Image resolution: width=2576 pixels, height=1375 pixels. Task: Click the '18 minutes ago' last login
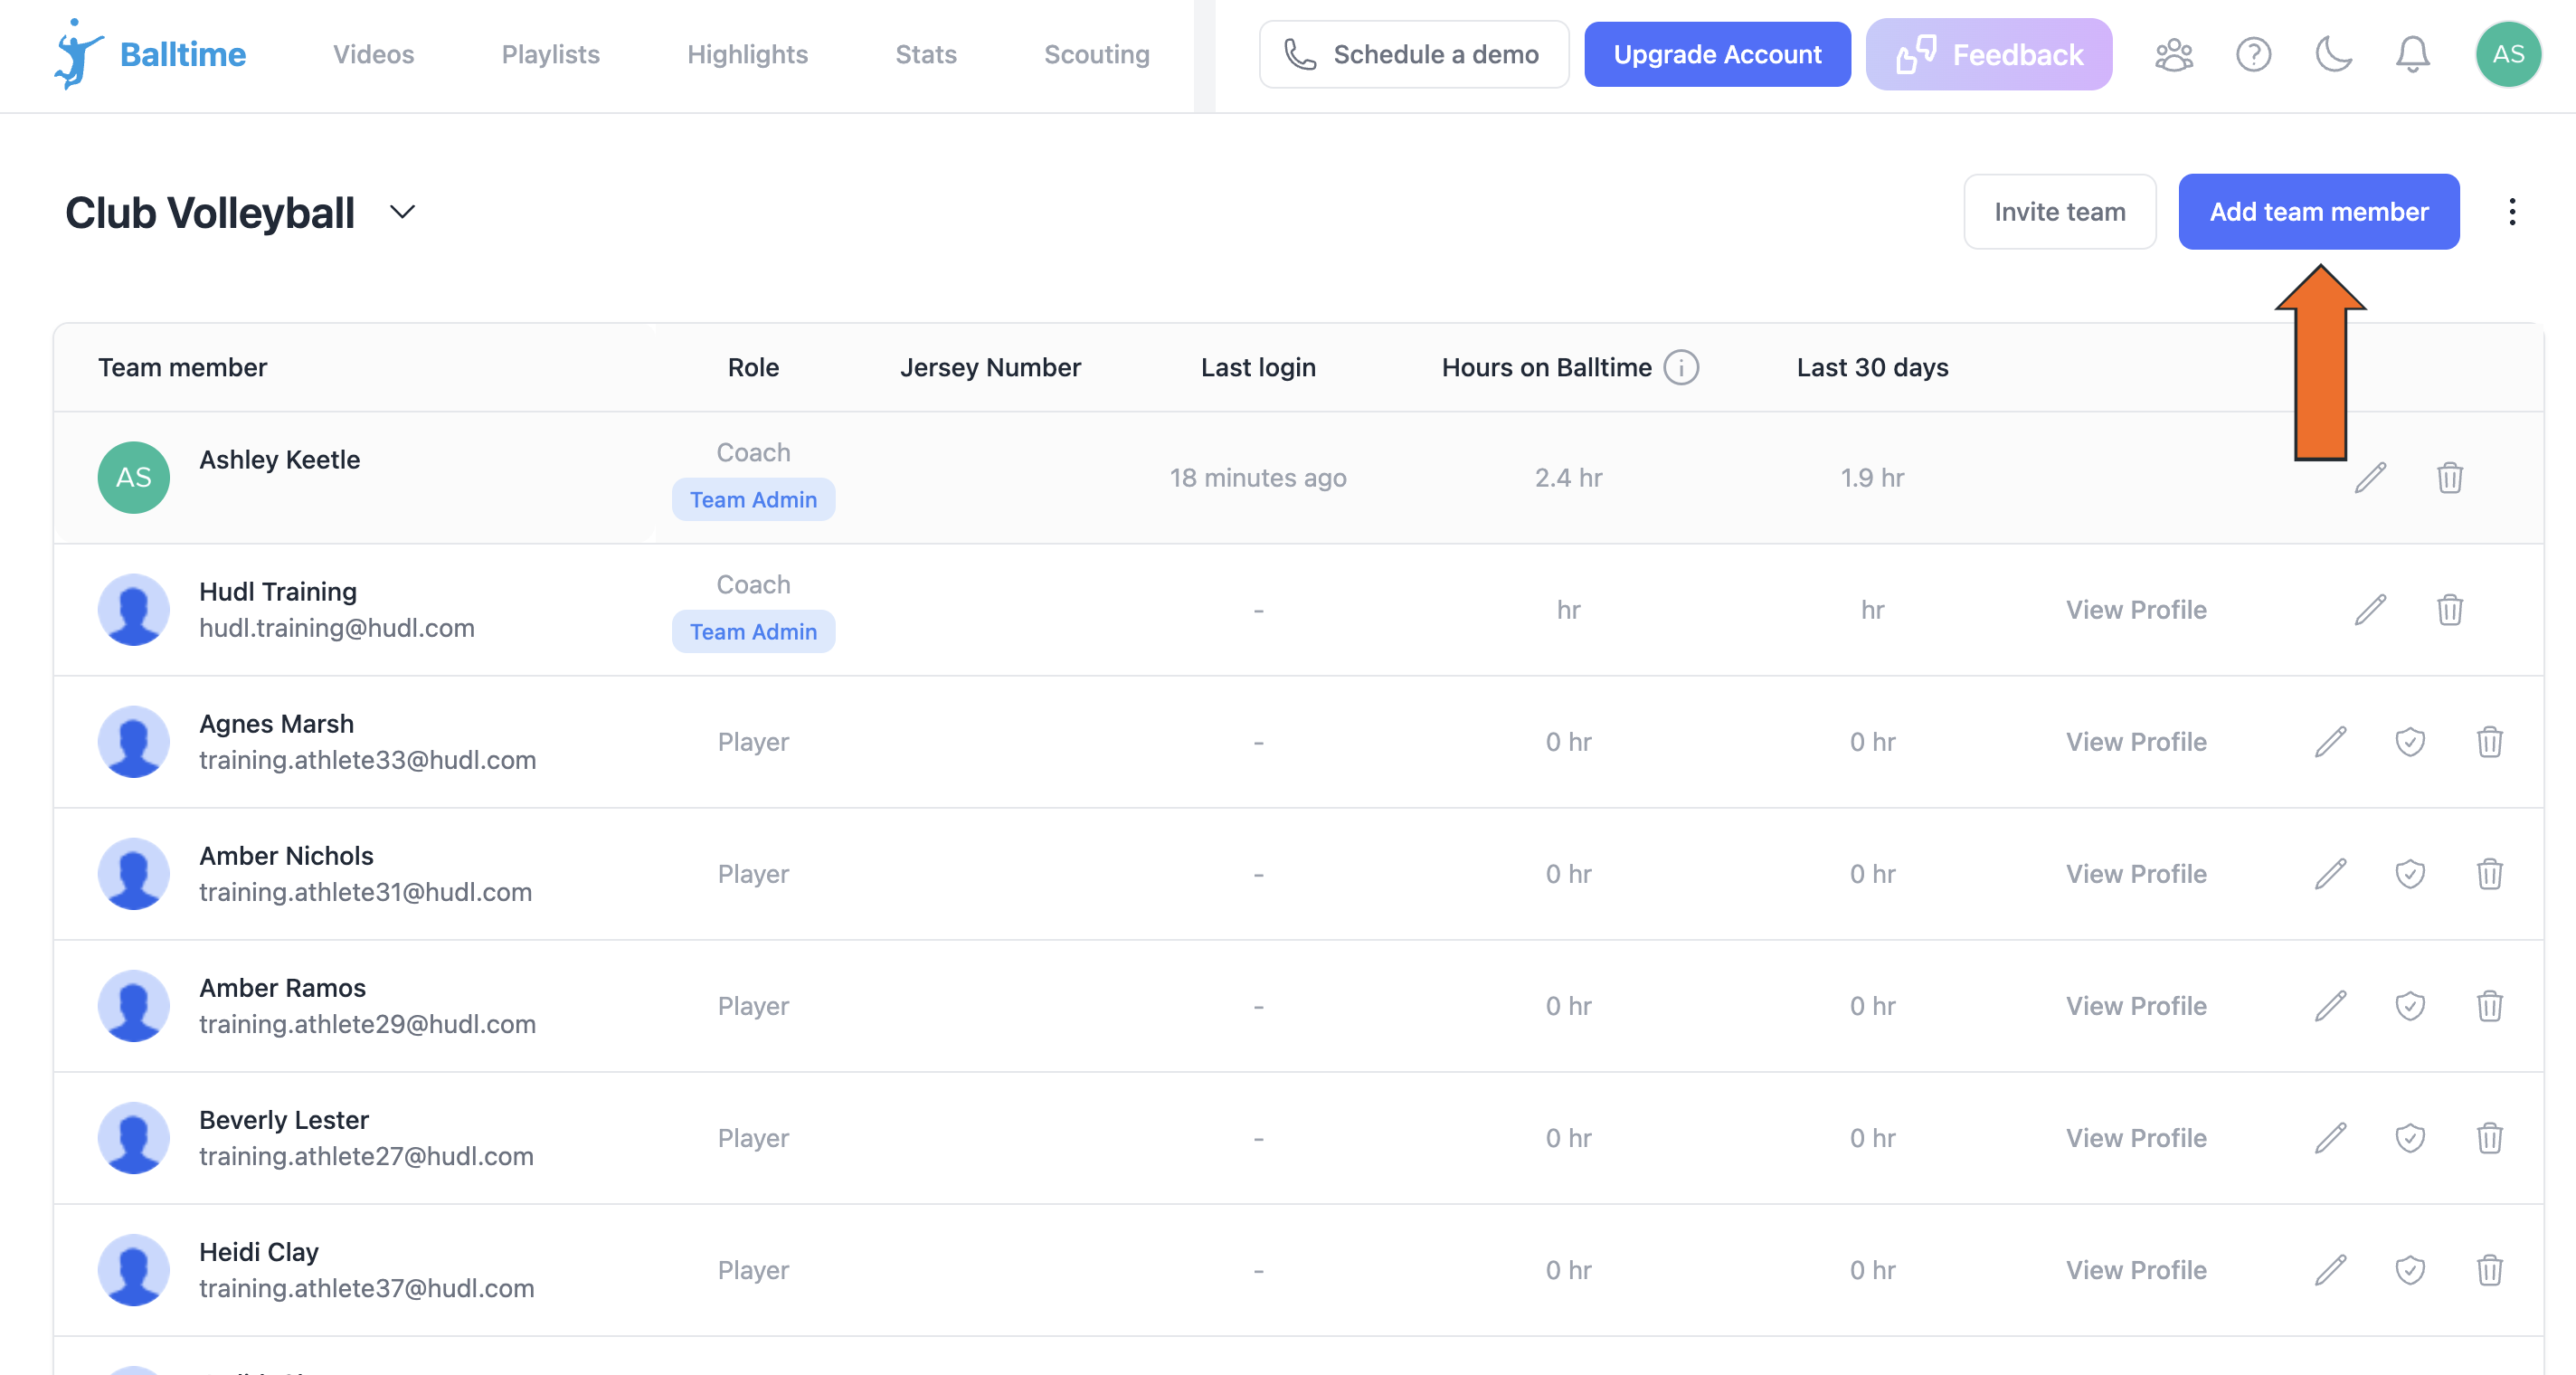pyautogui.click(x=1258, y=478)
